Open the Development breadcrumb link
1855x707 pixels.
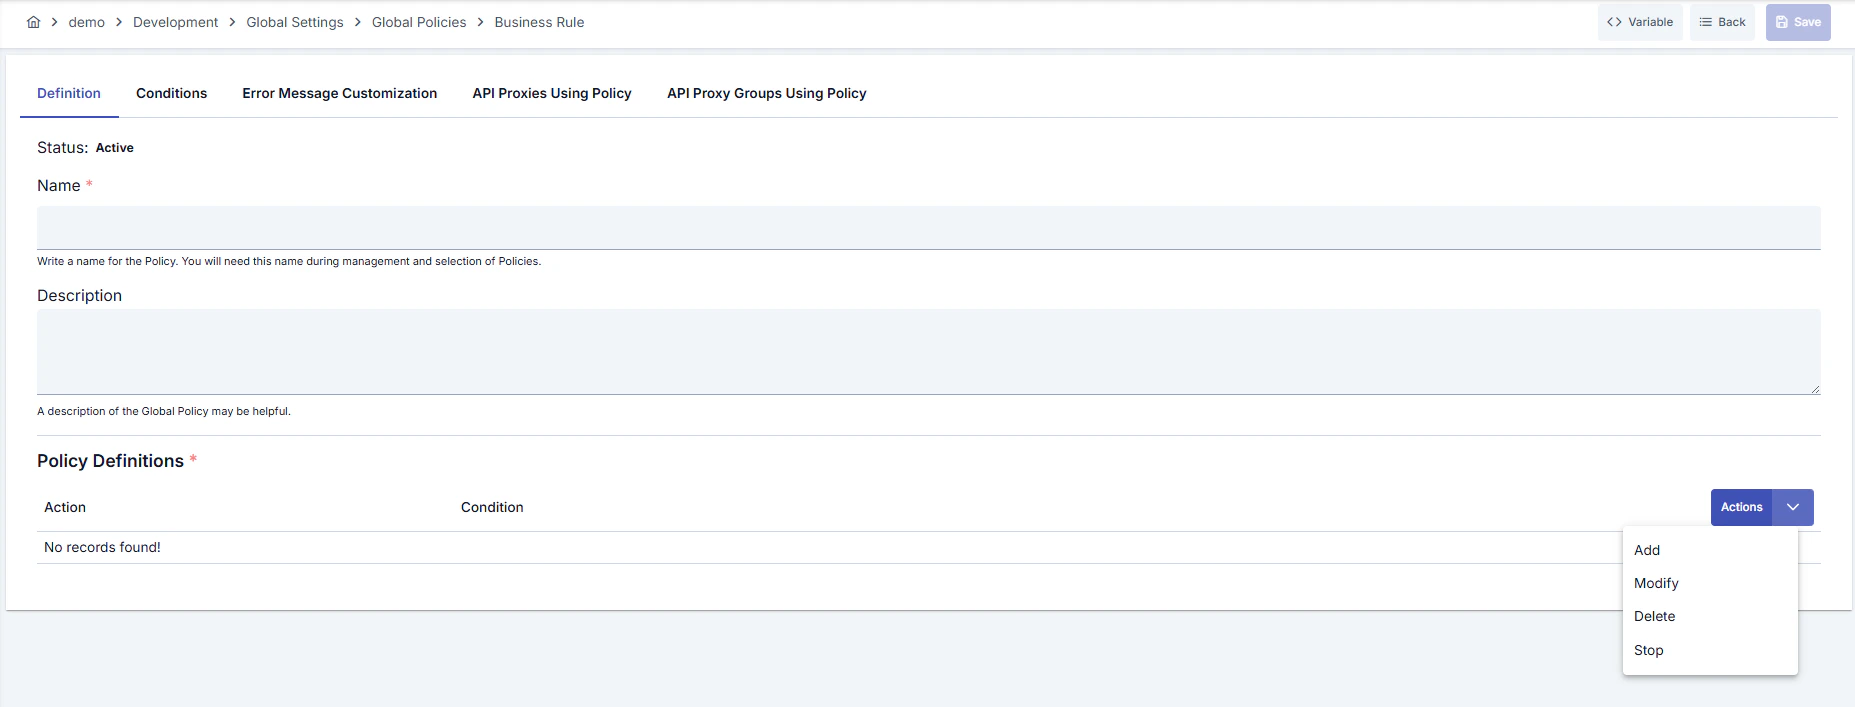175,22
